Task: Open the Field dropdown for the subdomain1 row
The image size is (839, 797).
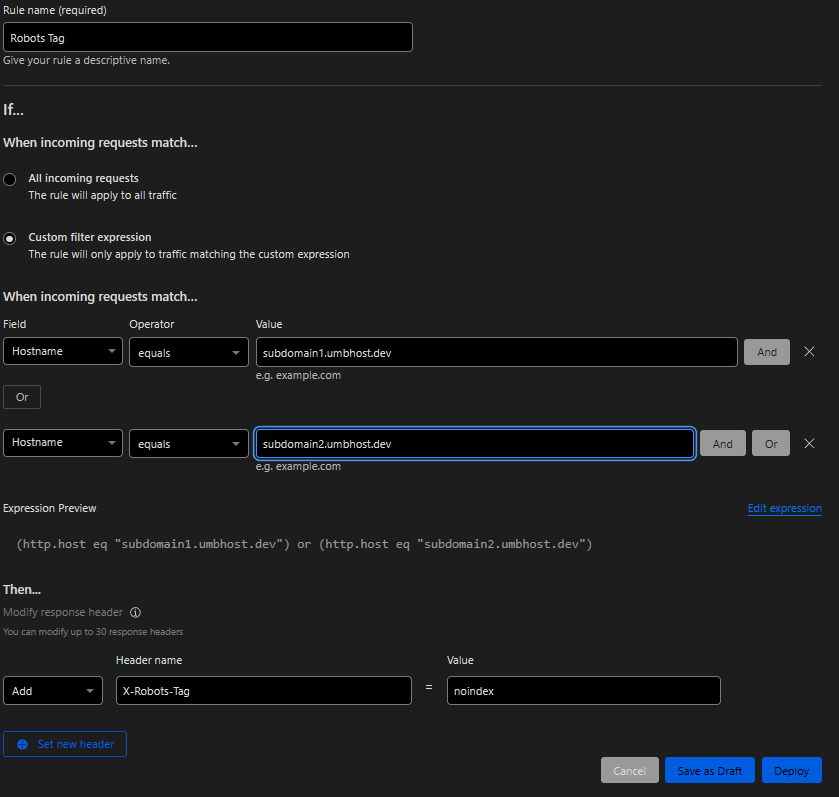Action: pos(63,351)
